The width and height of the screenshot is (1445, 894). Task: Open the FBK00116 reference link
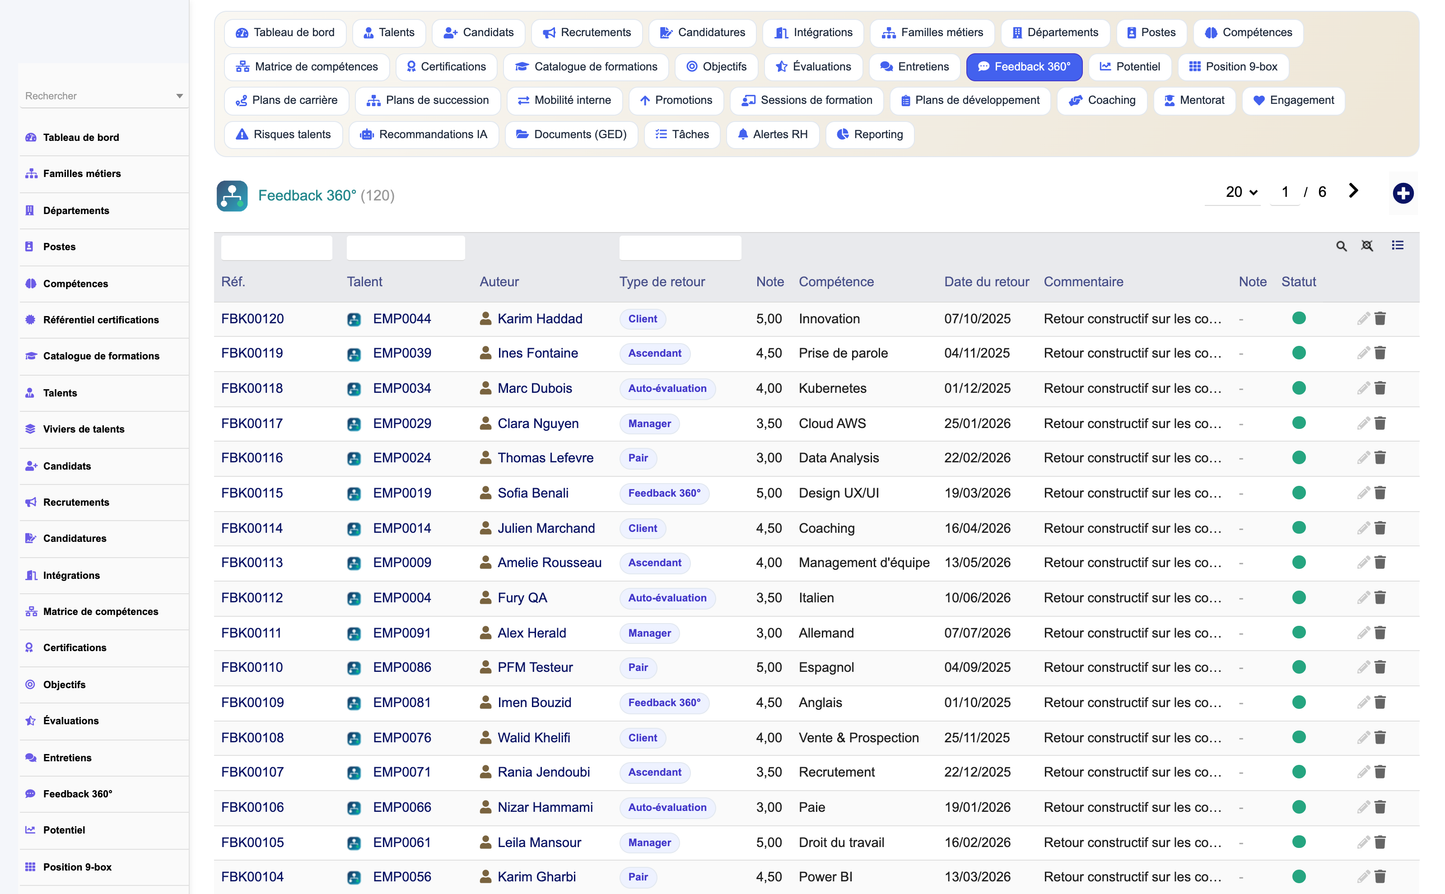[x=252, y=458]
